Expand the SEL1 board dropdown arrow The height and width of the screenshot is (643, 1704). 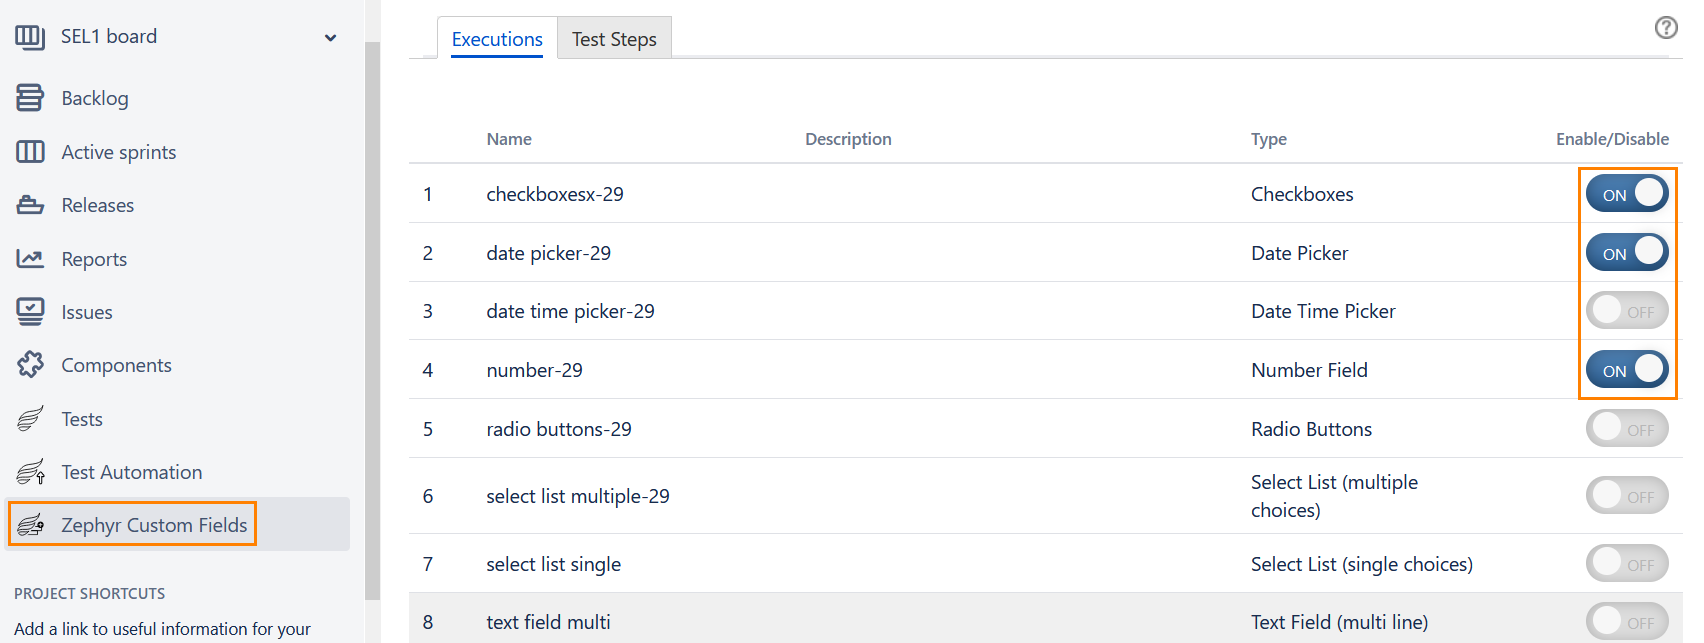click(331, 38)
